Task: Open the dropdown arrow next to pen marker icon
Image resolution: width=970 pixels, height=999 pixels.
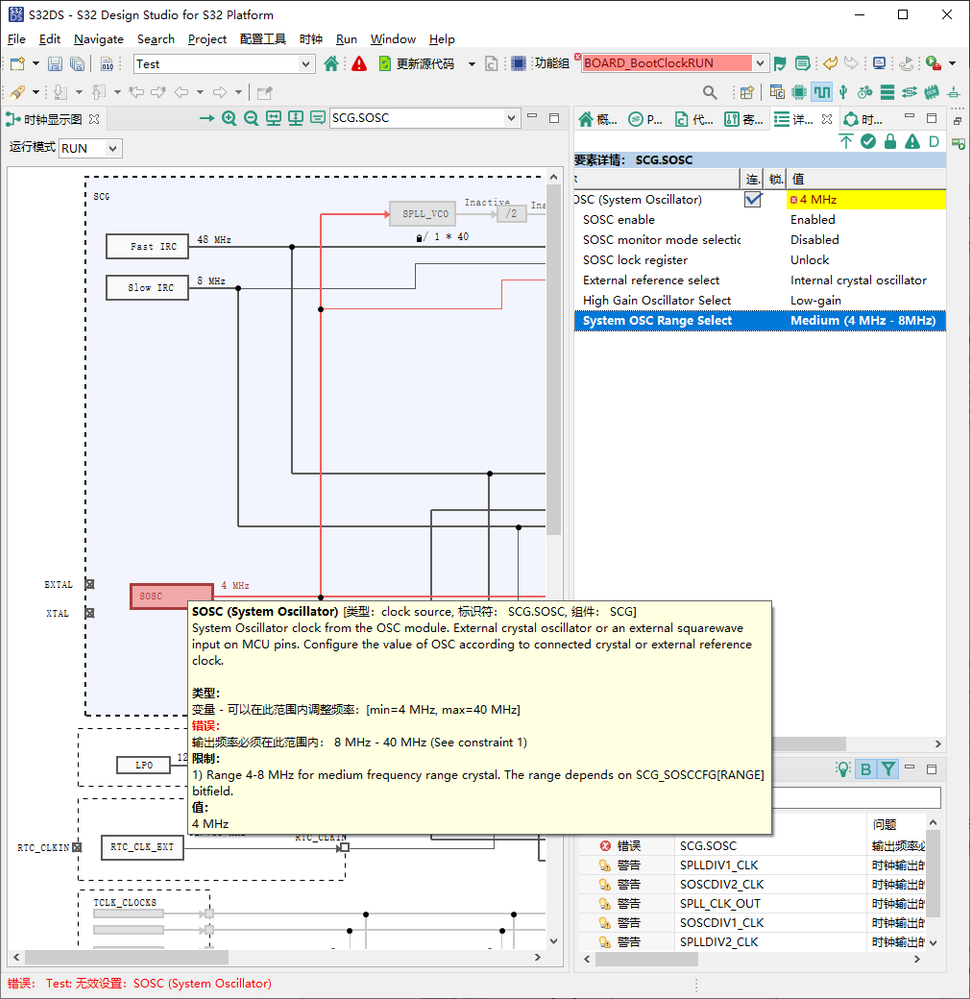Action: point(36,92)
